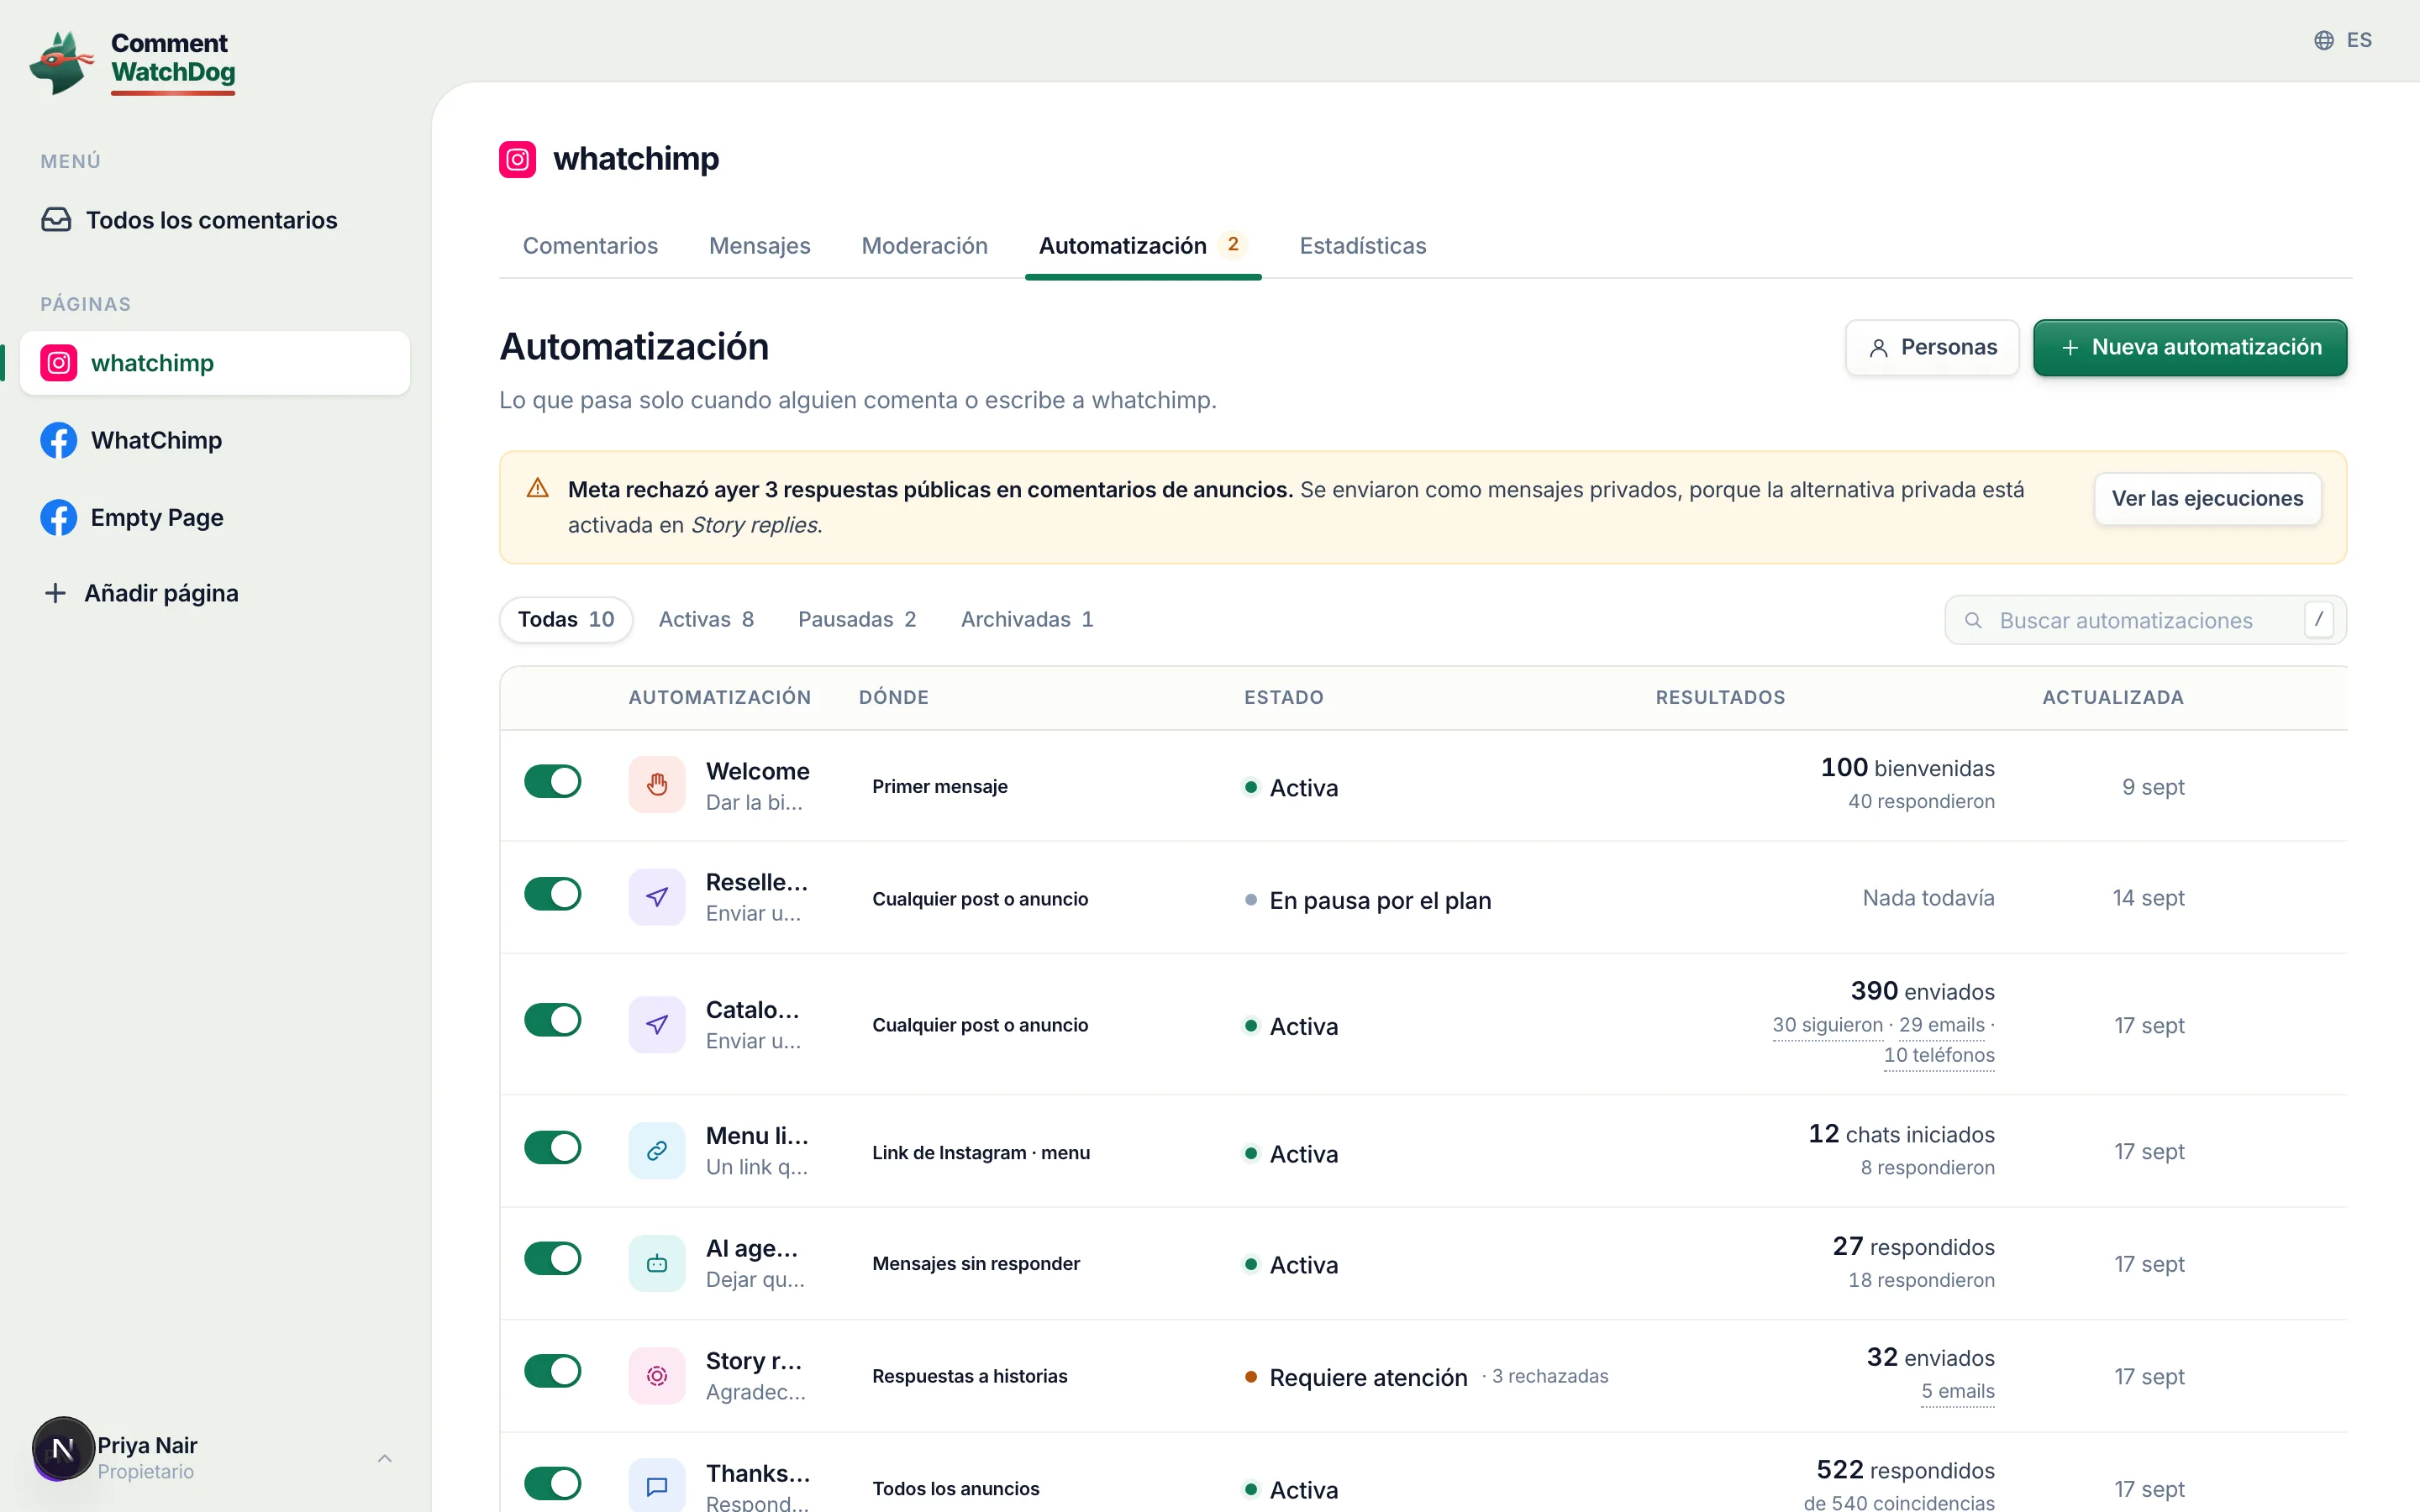Screen dimensions: 2420x1512
Task: Switch to the Estadísticas tab
Action: (1363, 246)
